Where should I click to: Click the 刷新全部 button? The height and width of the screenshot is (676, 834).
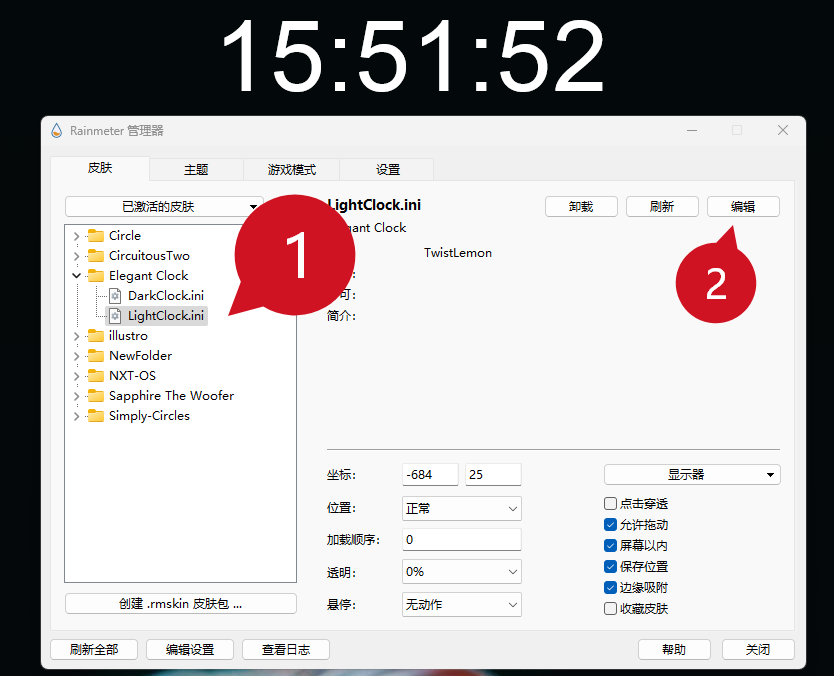94,649
